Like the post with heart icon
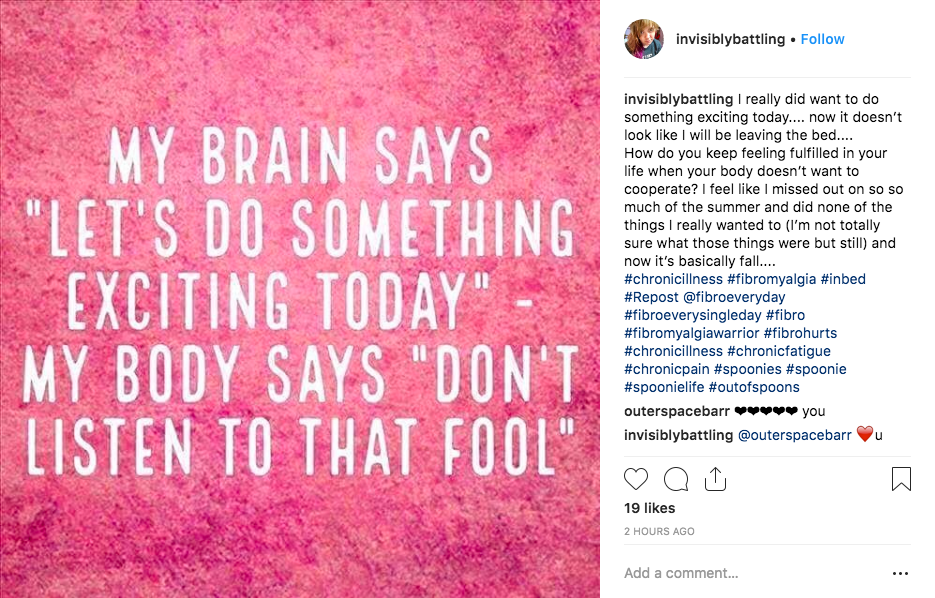Screen dimensions: 935x598 (636, 479)
